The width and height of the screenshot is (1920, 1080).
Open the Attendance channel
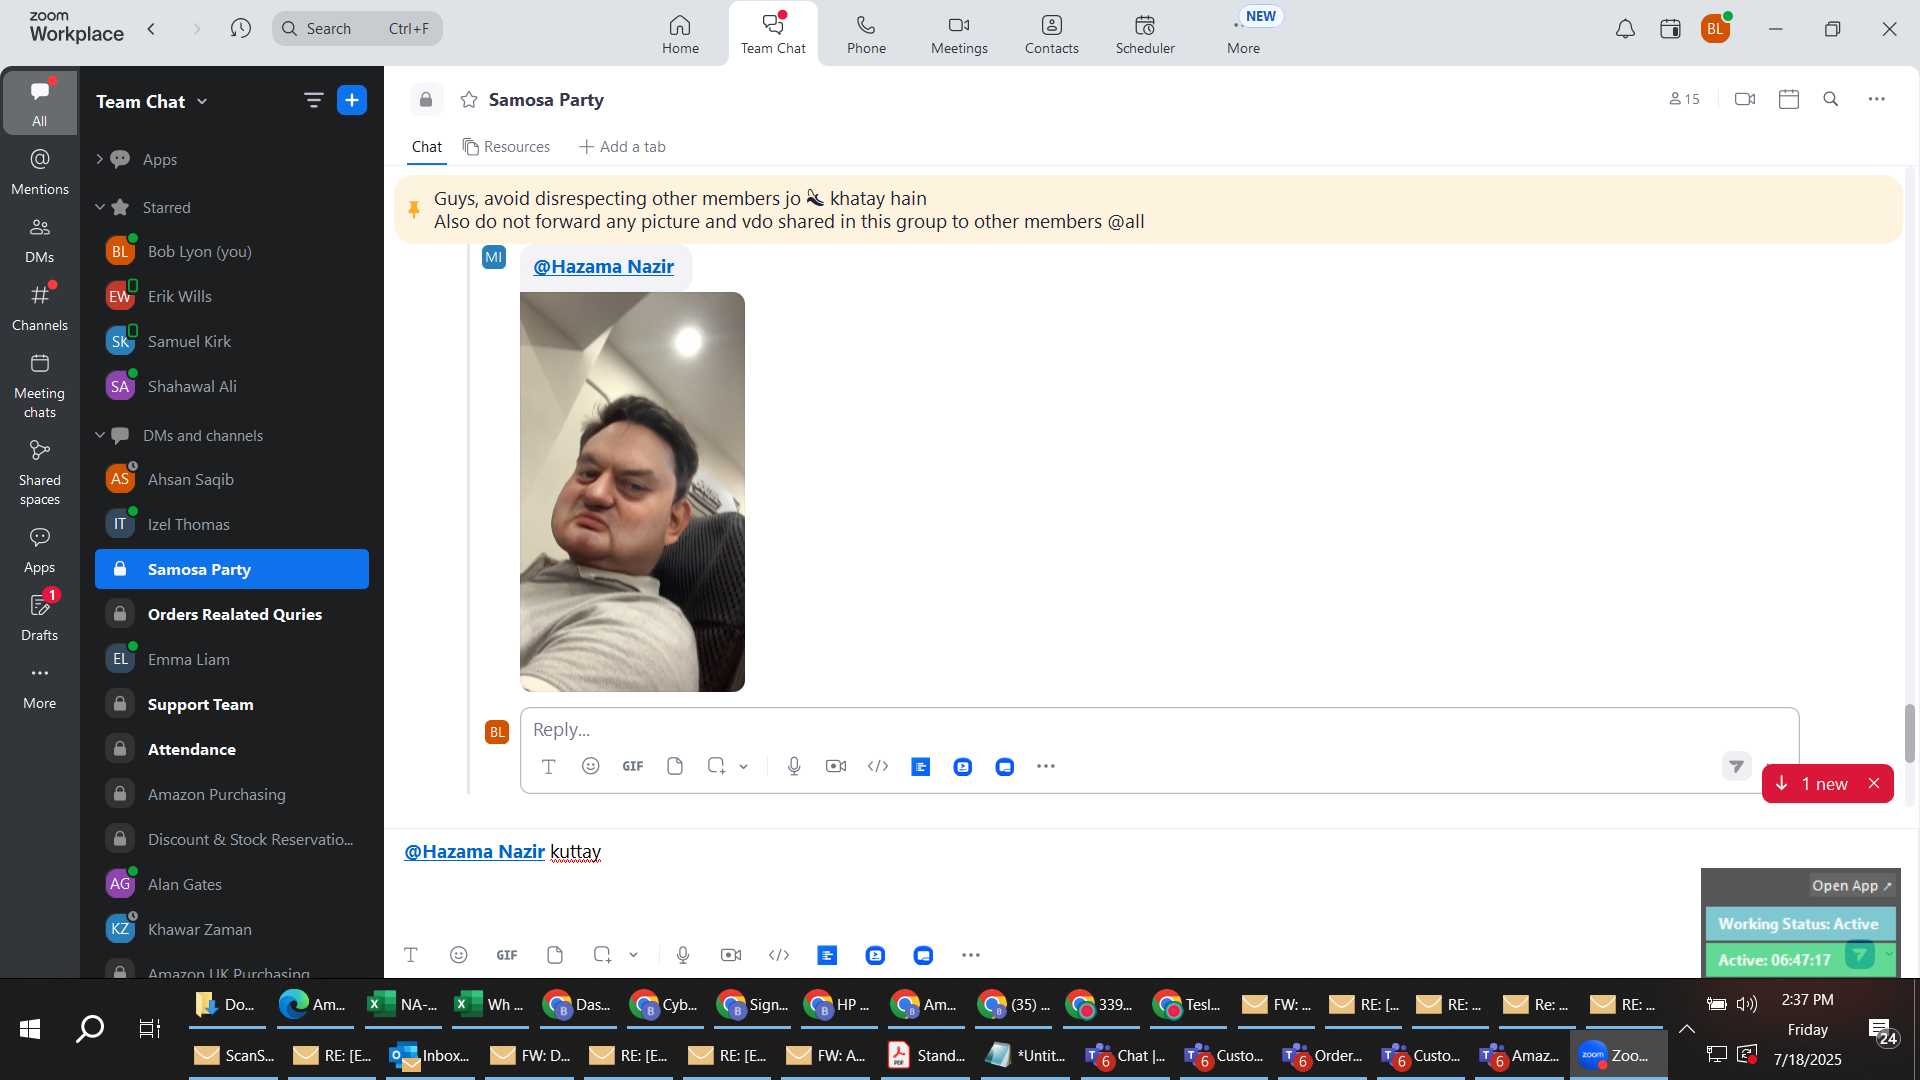point(232,749)
